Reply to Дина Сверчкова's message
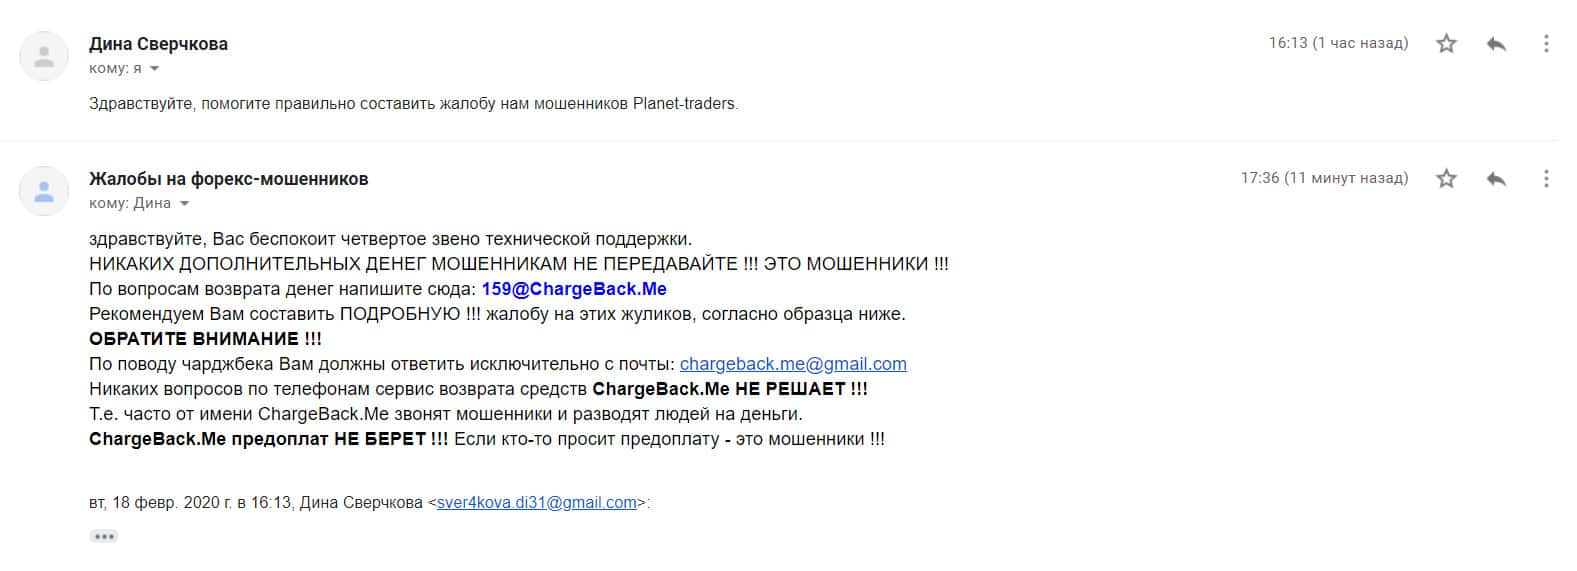Screen dimensions: 1577x571 1496,43
